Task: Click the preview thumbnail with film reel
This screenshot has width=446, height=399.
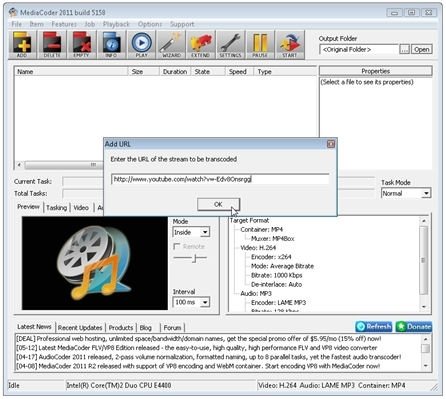Action: 95,263
